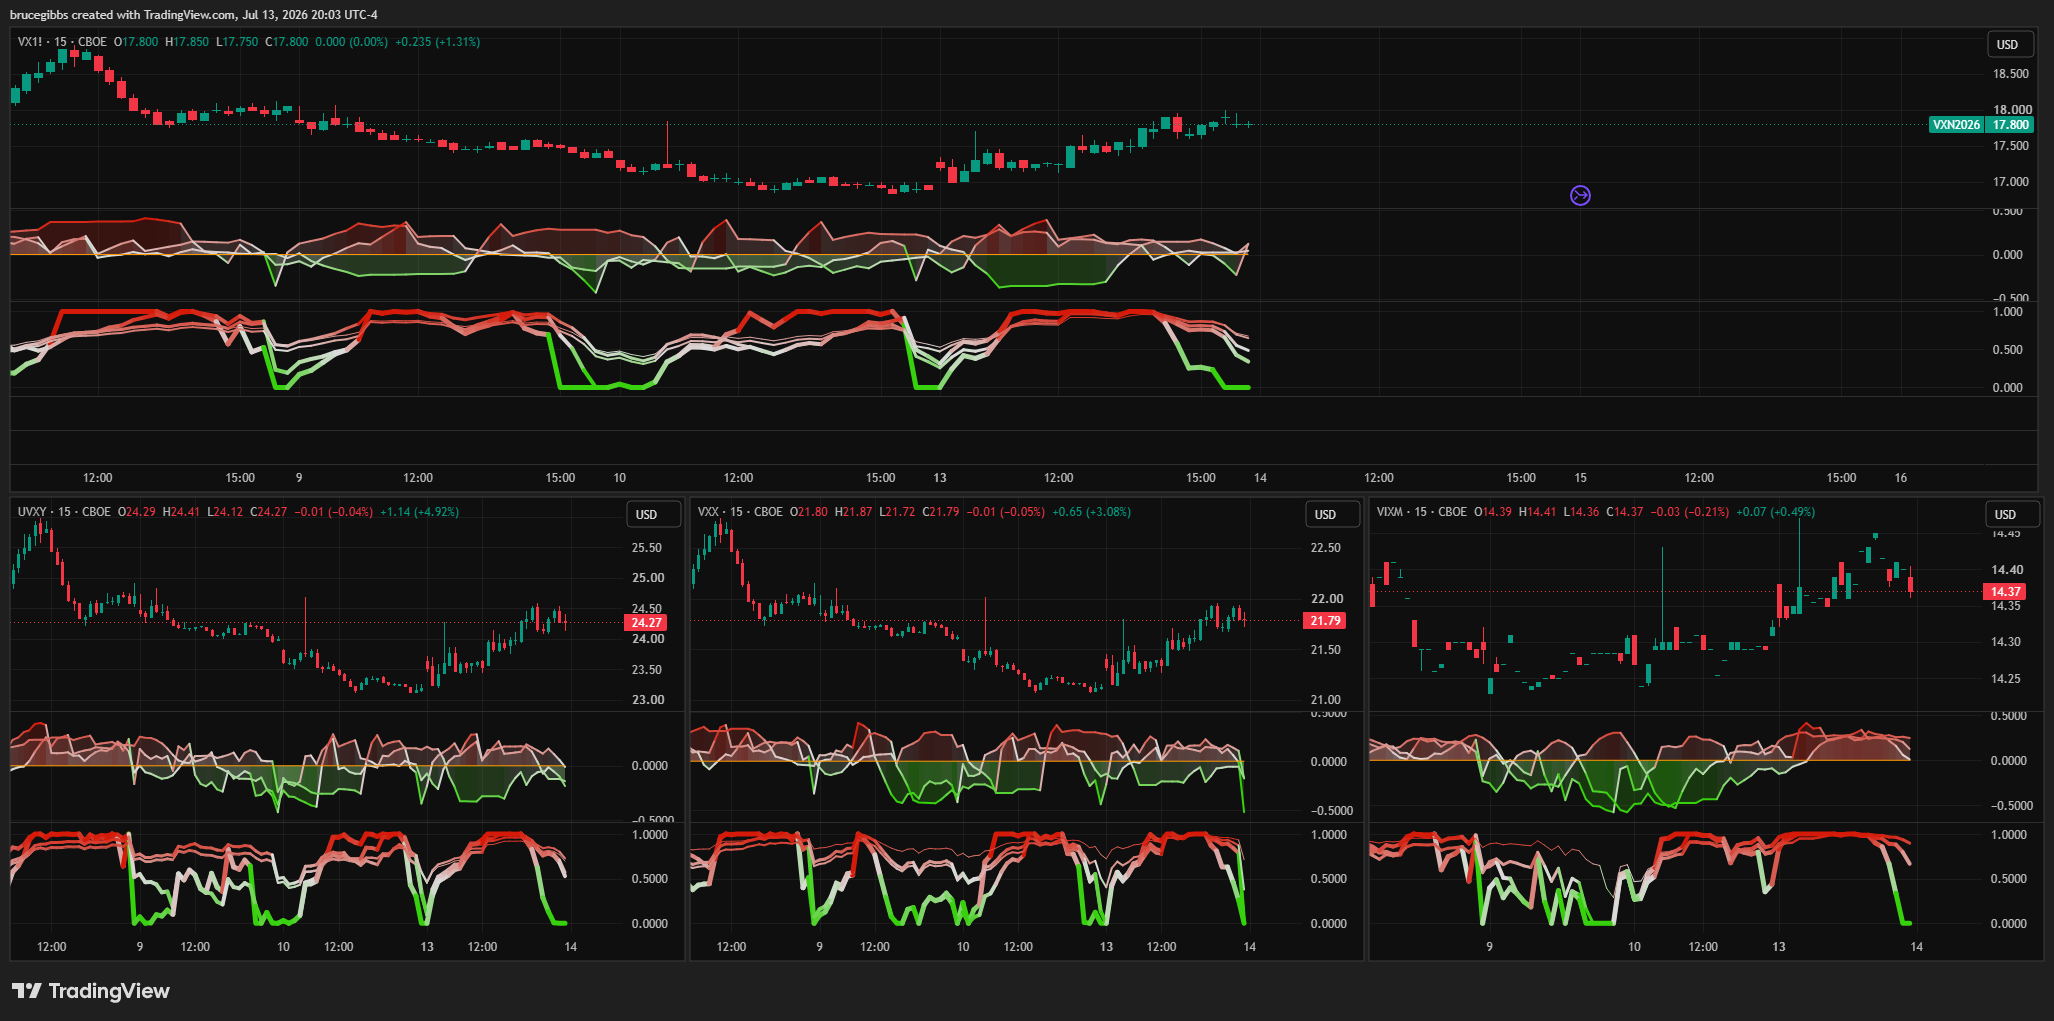Click 21.00 on the VXX price axis
Screen dimensions: 2054x1021
click(1326, 700)
